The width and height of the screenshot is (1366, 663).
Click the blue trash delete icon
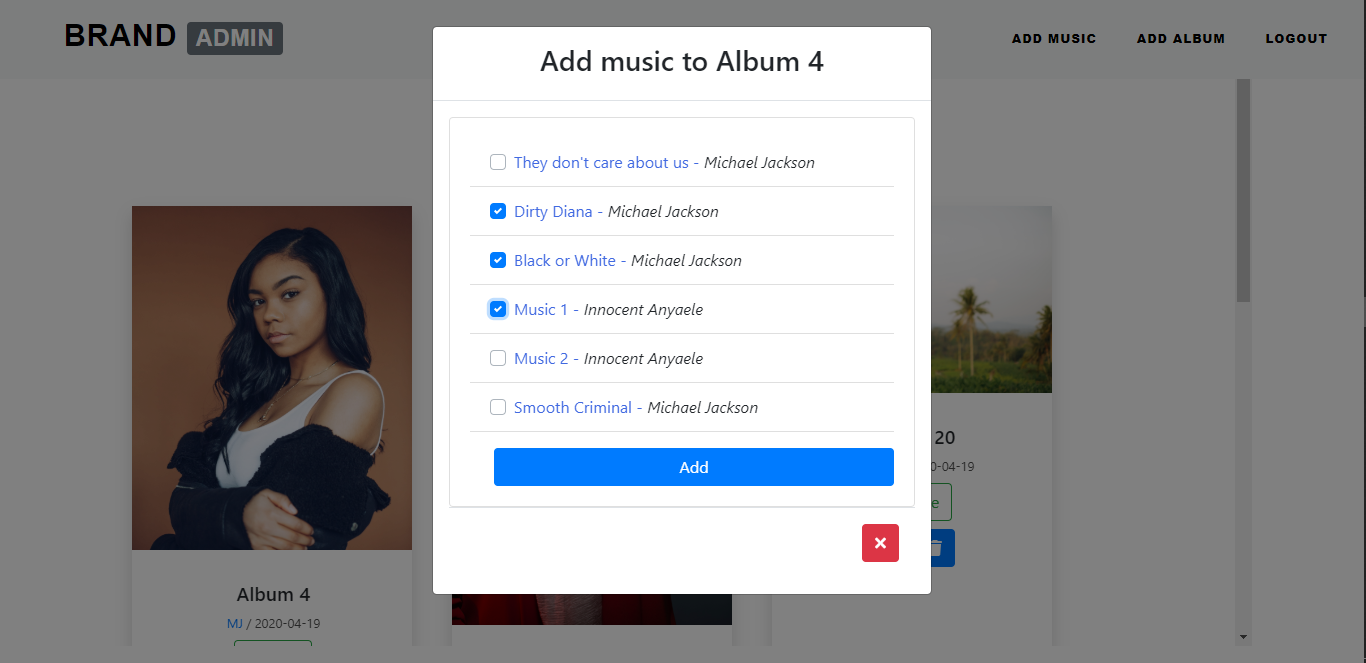941,547
